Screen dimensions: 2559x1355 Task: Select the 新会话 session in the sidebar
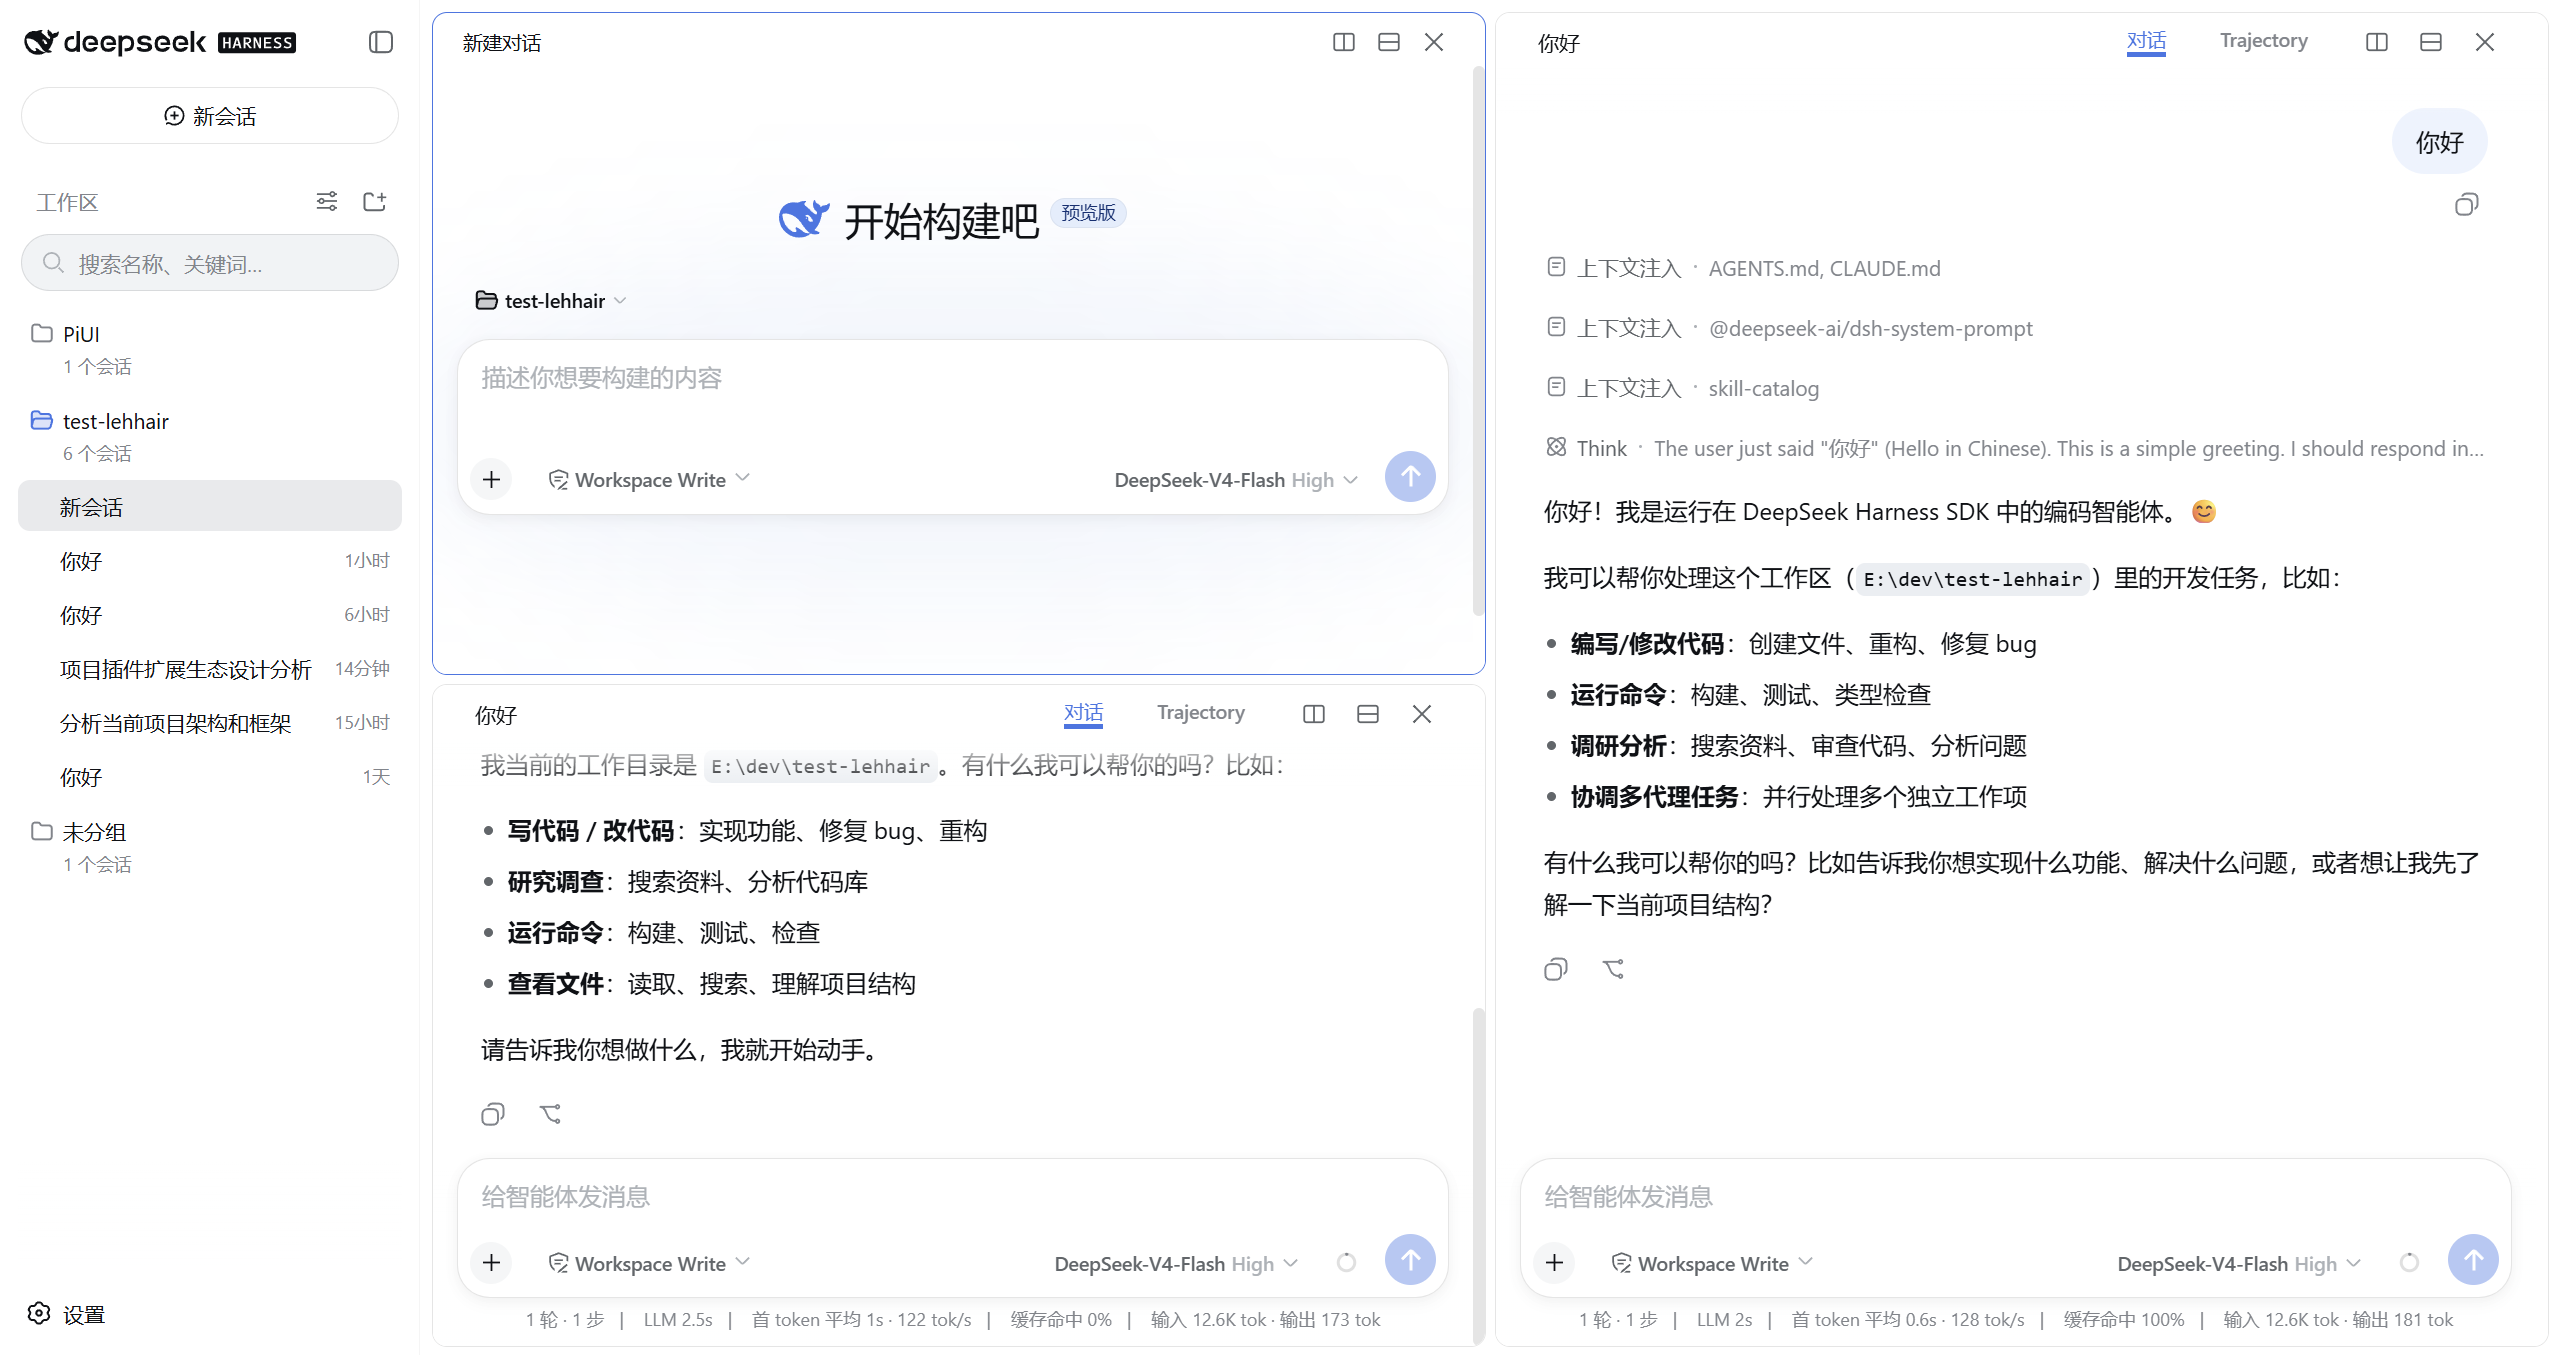210,507
